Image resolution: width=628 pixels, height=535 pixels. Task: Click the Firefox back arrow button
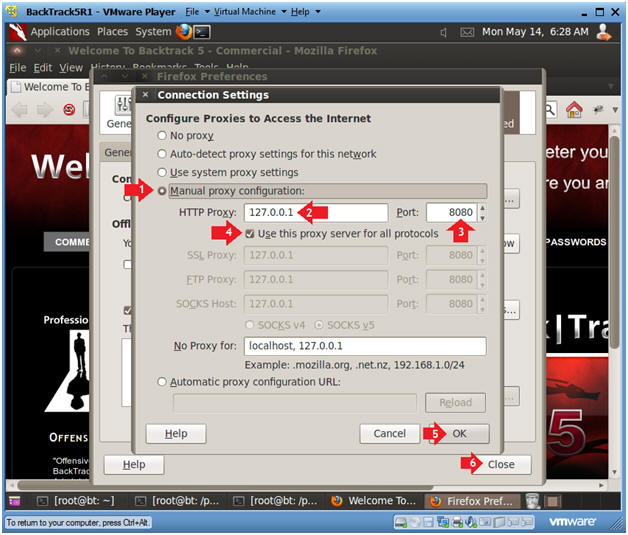pos(19,109)
